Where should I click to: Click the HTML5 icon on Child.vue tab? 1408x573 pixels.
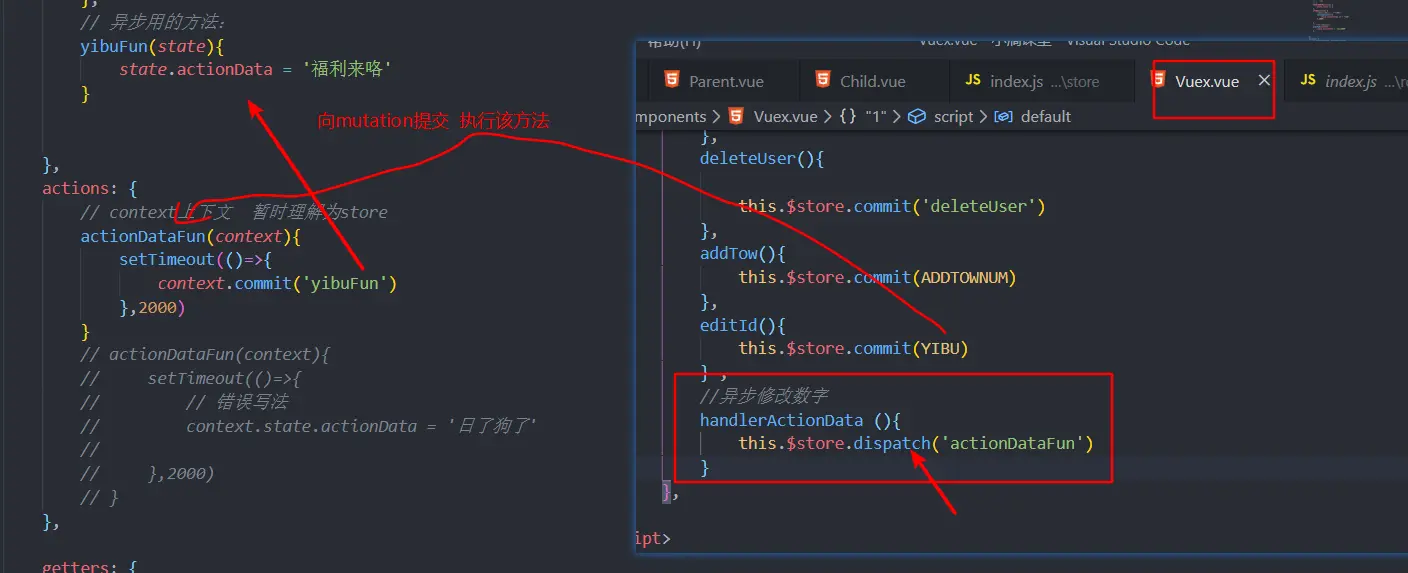pos(822,80)
